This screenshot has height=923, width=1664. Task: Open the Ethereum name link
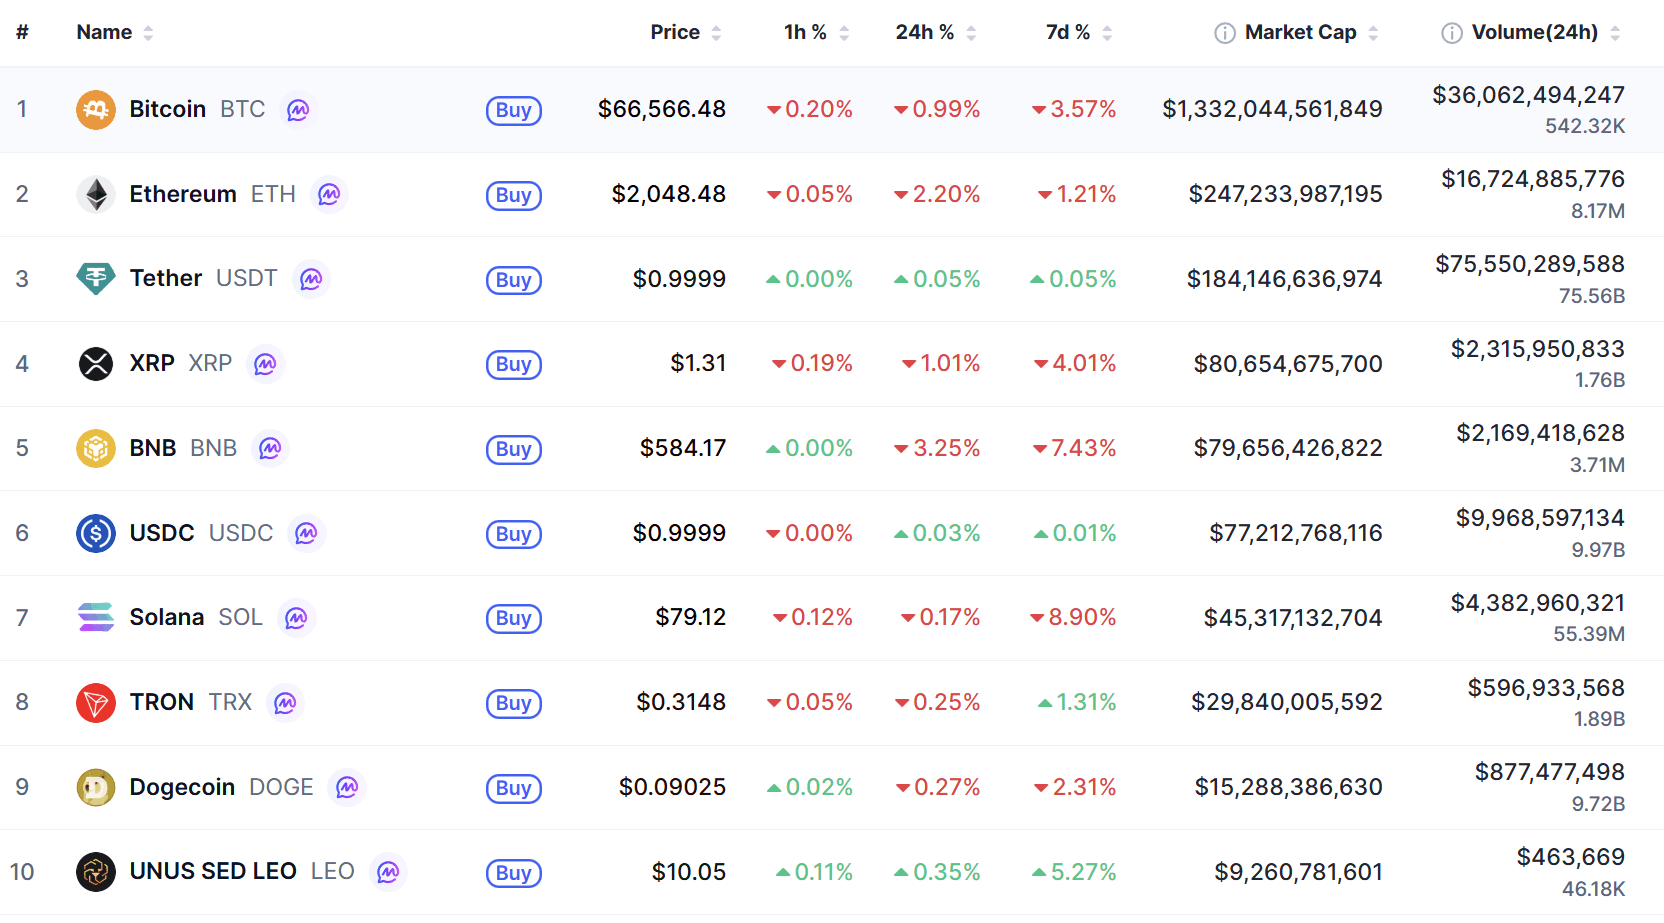(x=183, y=194)
